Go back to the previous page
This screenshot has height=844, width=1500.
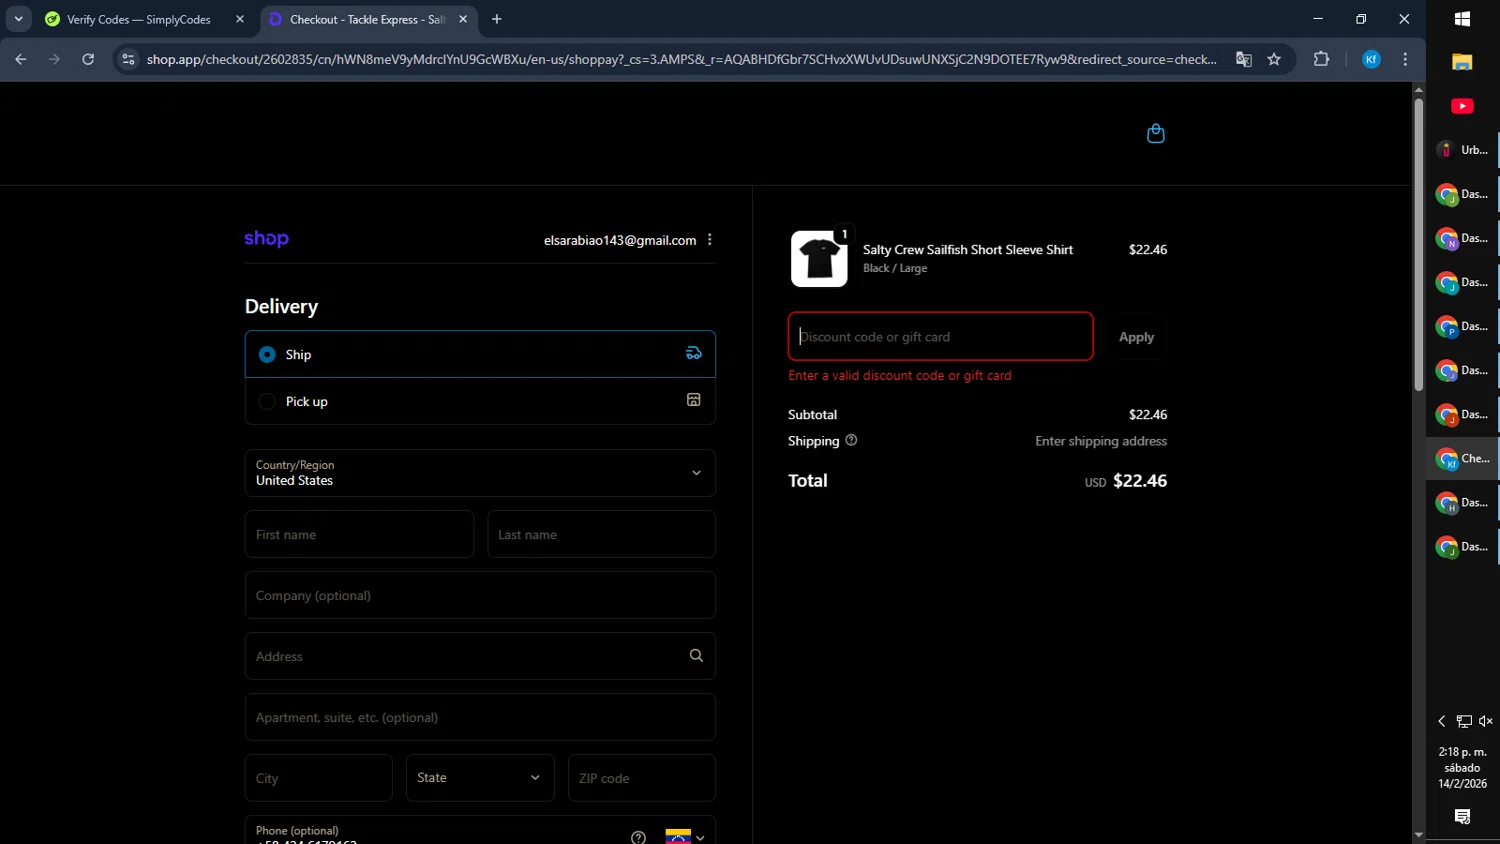tap(21, 59)
